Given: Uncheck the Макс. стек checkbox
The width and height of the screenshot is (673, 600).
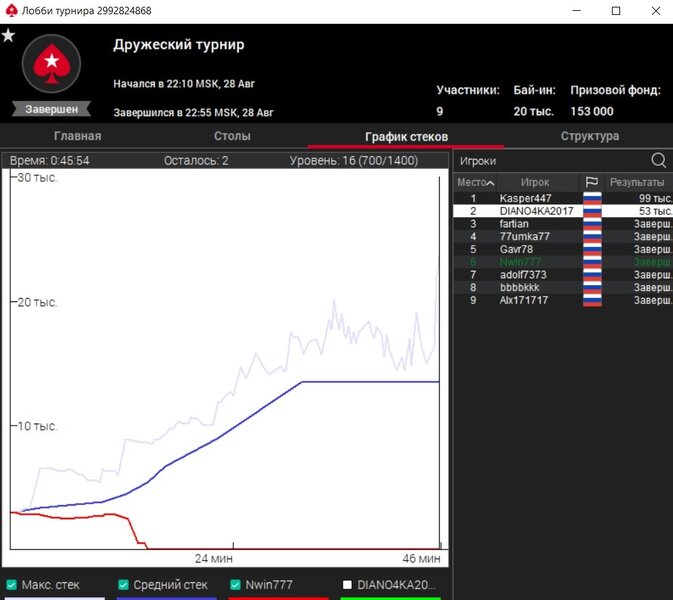Looking at the screenshot, I should point(11,585).
